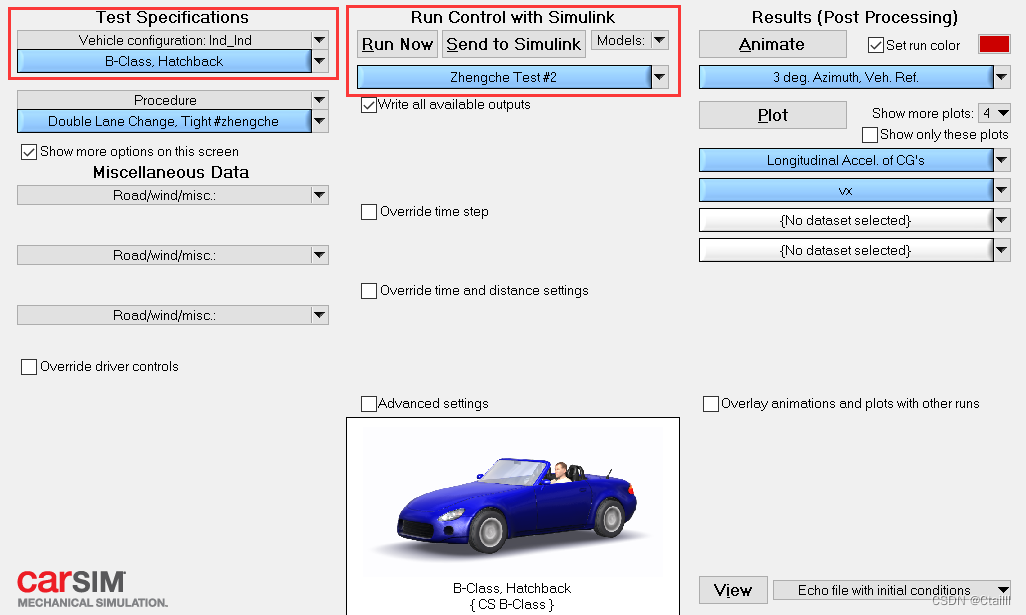This screenshot has width=1026, height=615.
Task: Click the red run color swatch
Action: point(994,44)
